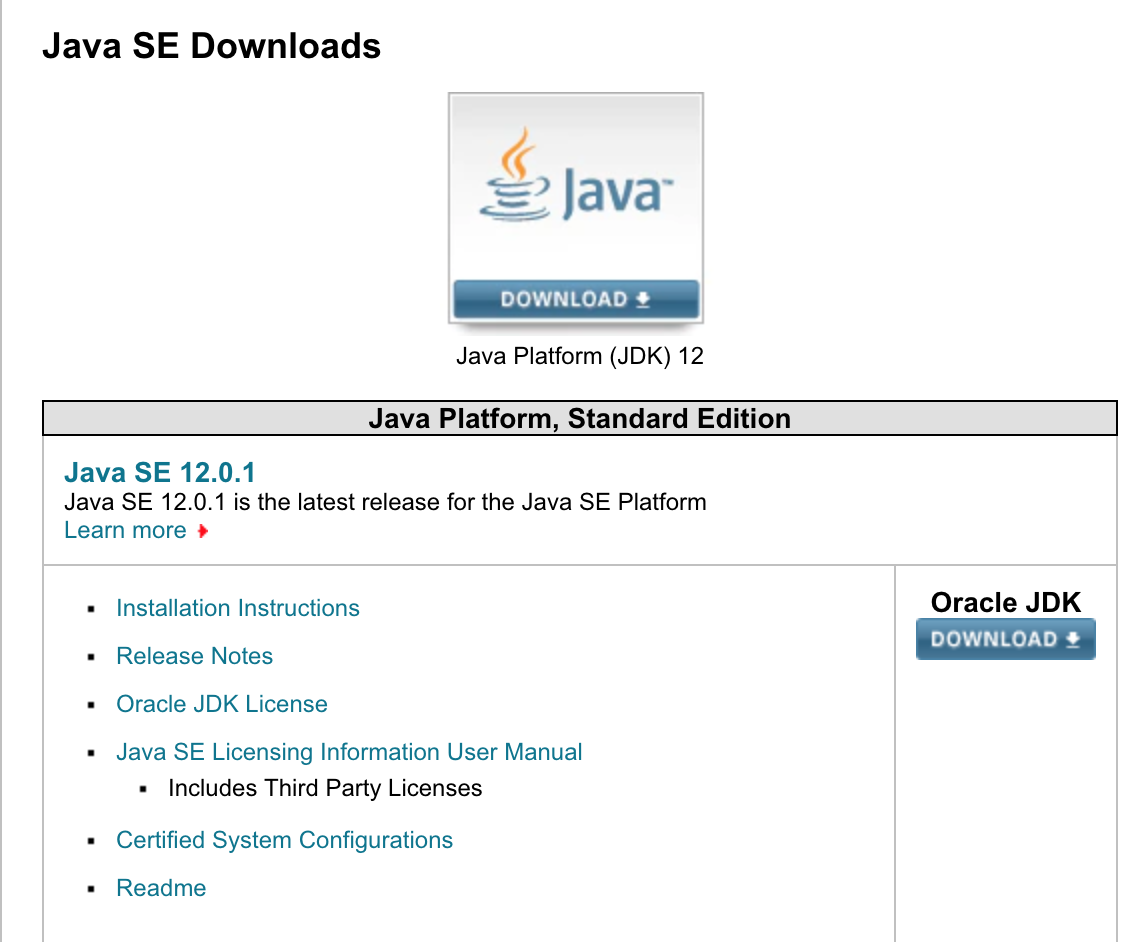Open the Oracle JDK License link
The image size is (1124, 942).
[222, 704]
